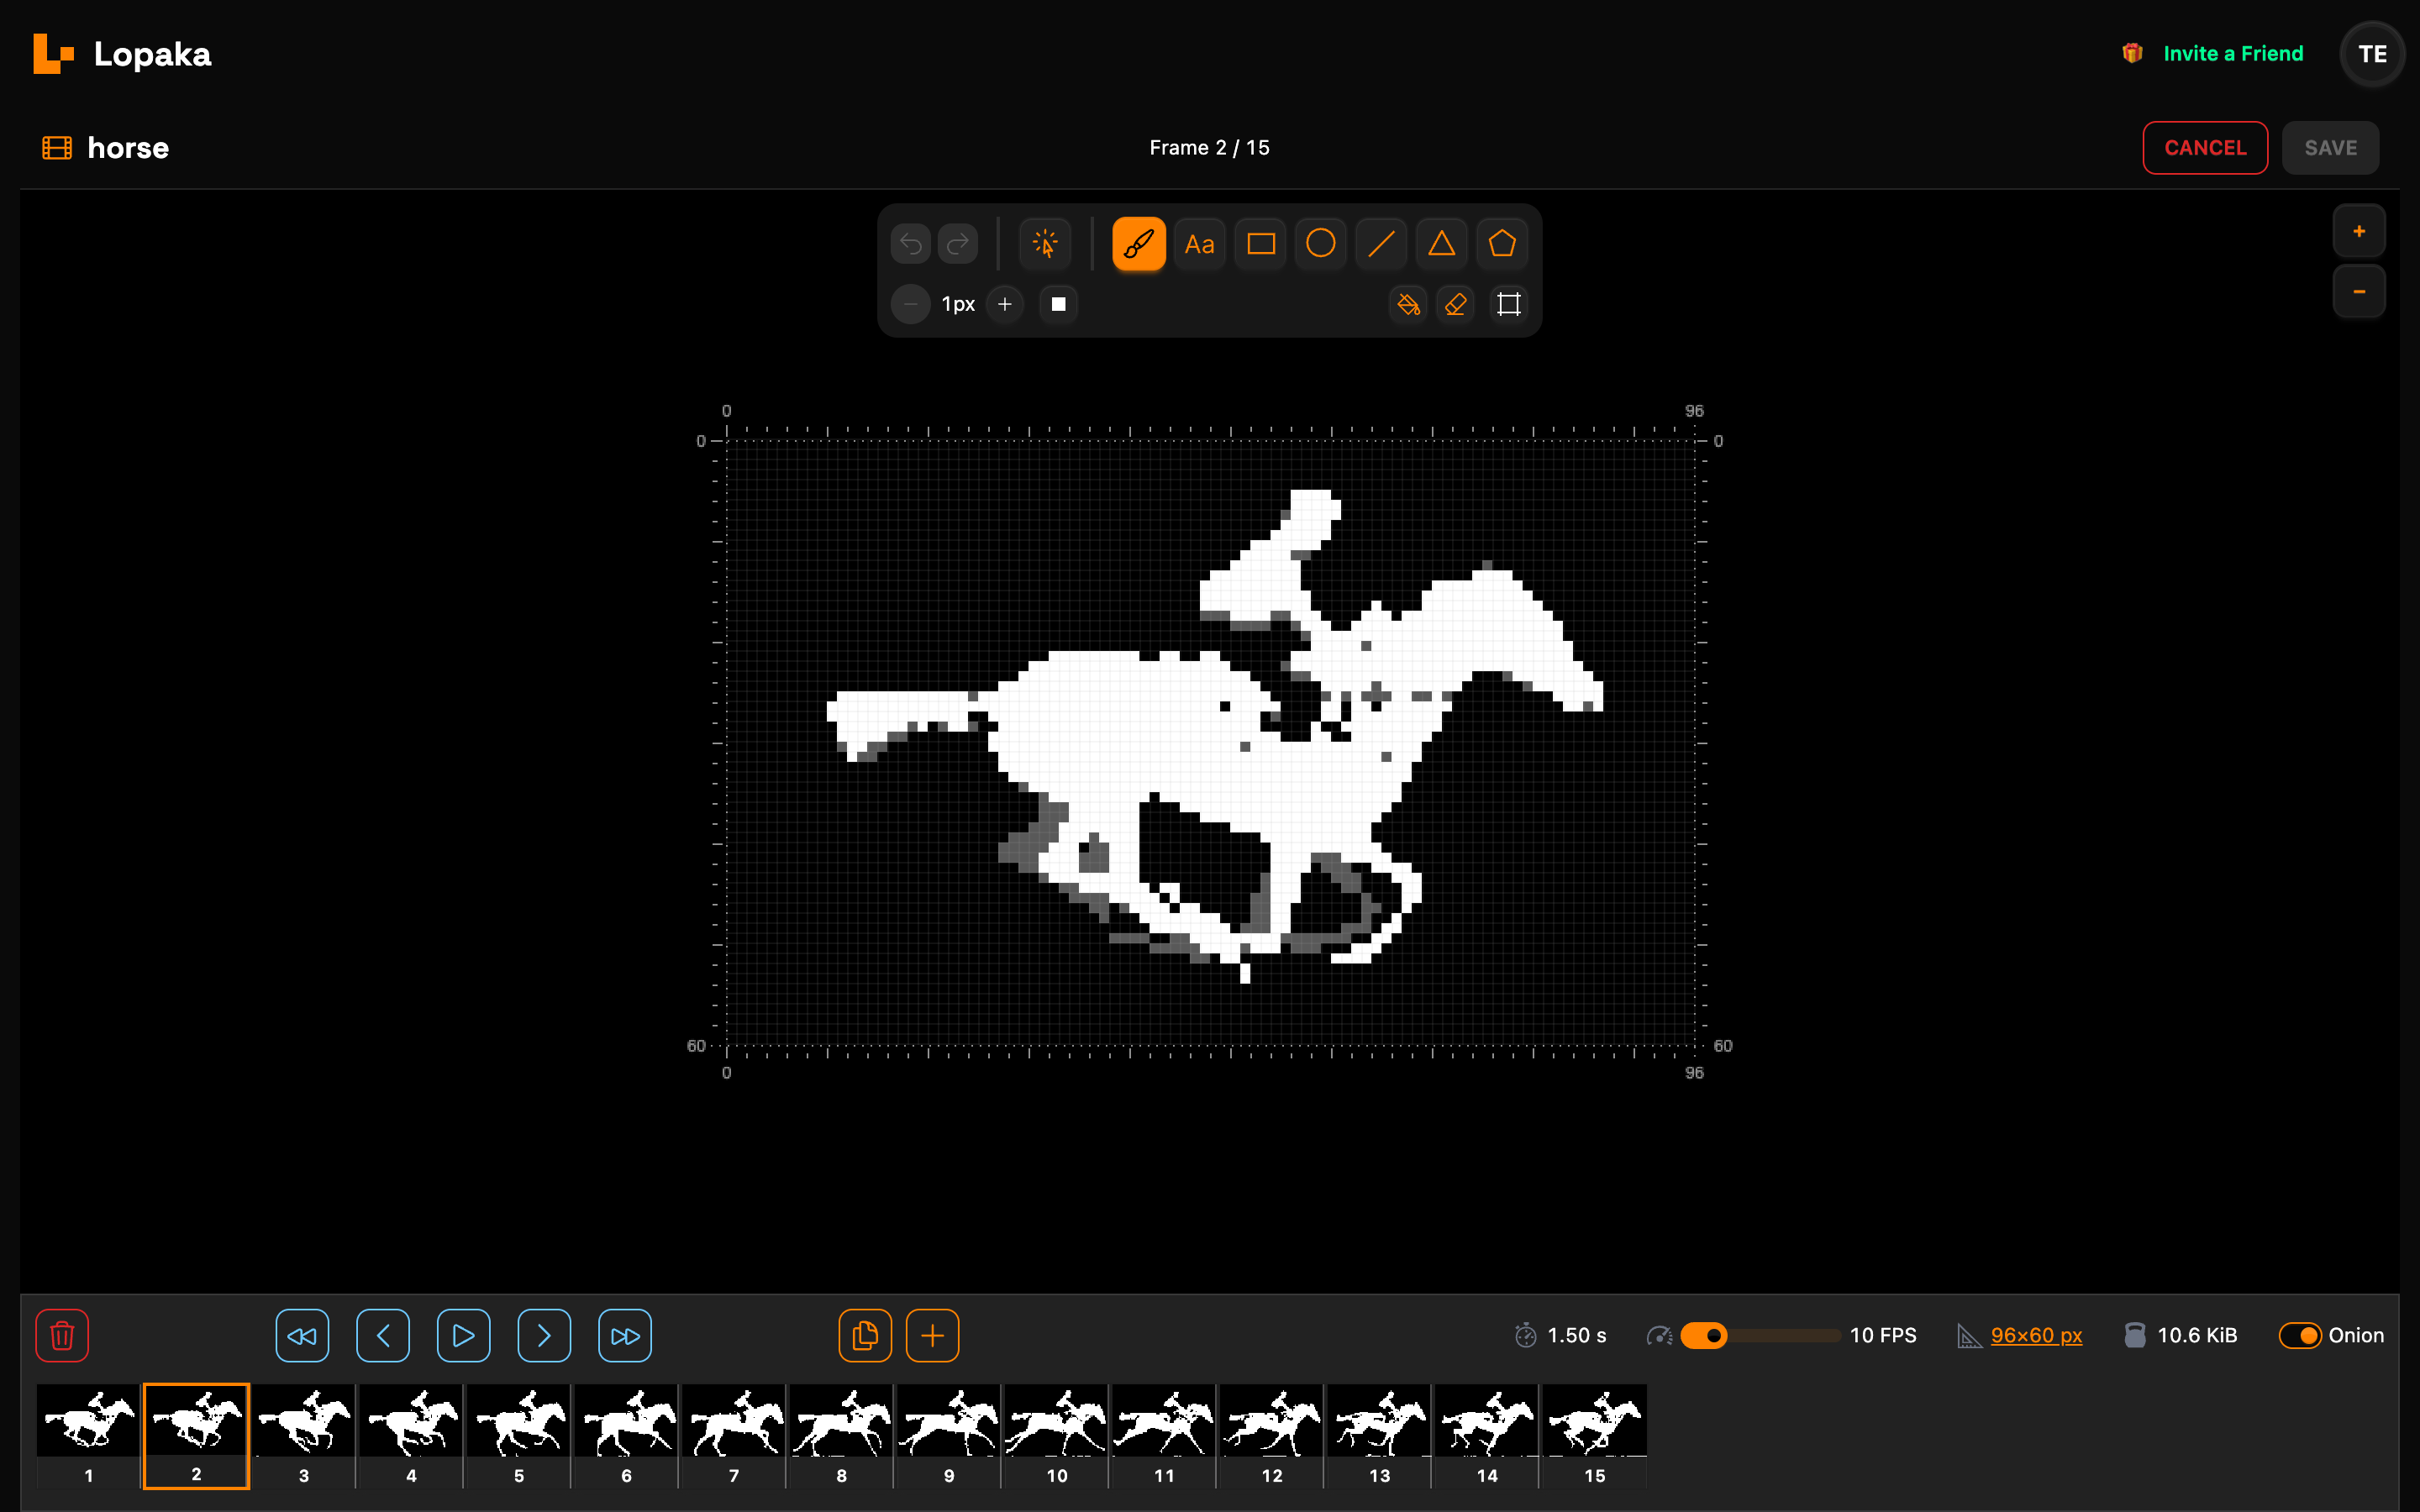Delete frame with red trash button

point(62,1336)
